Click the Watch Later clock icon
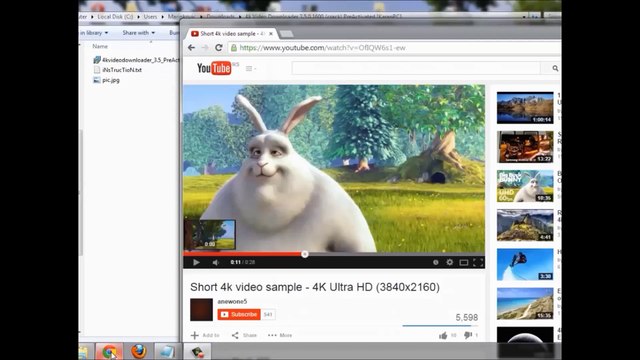 pos(436,262)
